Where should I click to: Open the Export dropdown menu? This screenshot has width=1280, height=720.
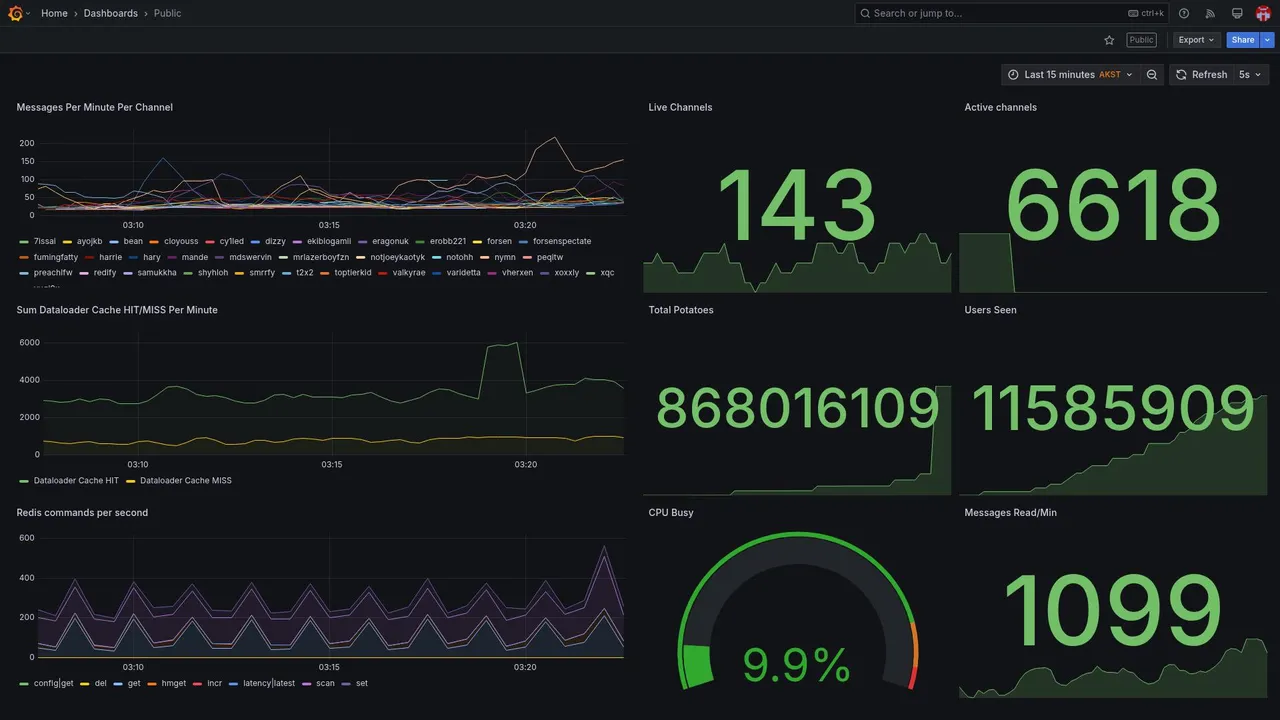[1196, 40]
